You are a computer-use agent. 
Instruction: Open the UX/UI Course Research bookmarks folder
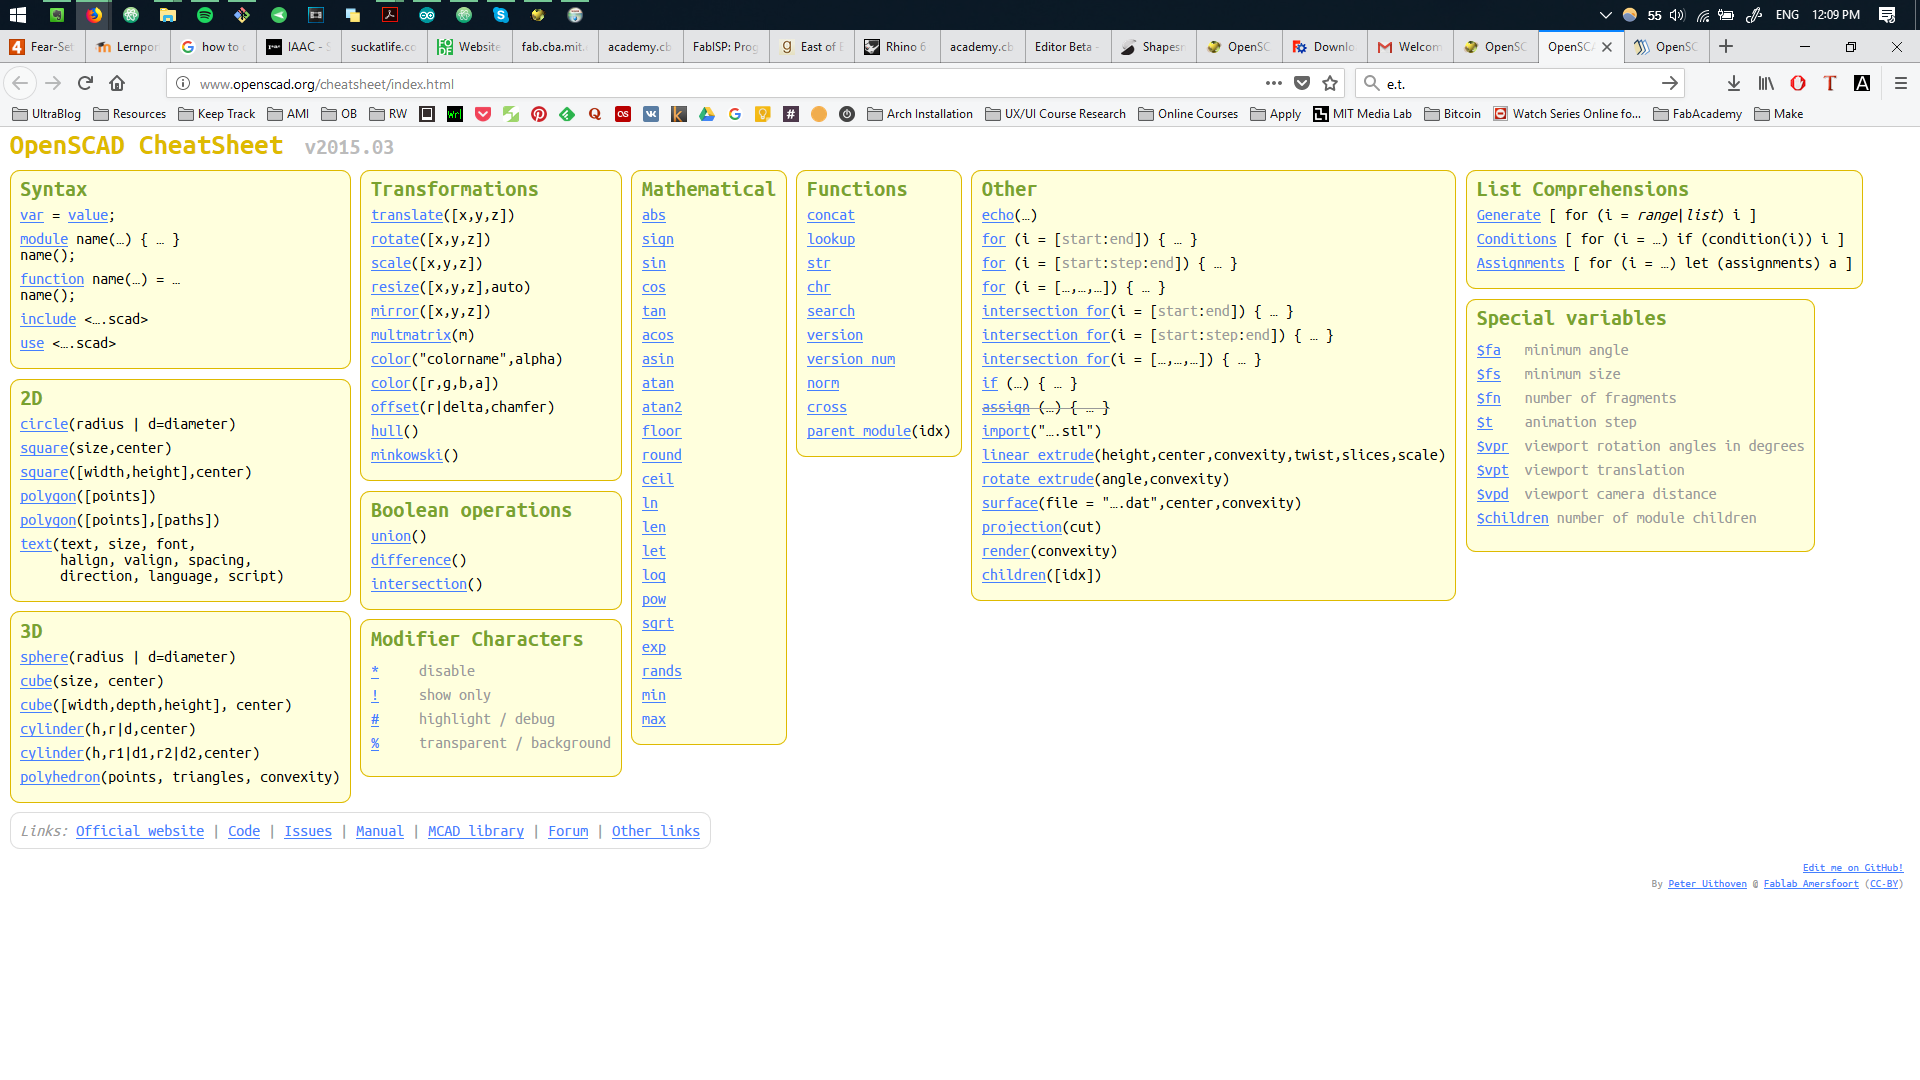(1056, 114)
